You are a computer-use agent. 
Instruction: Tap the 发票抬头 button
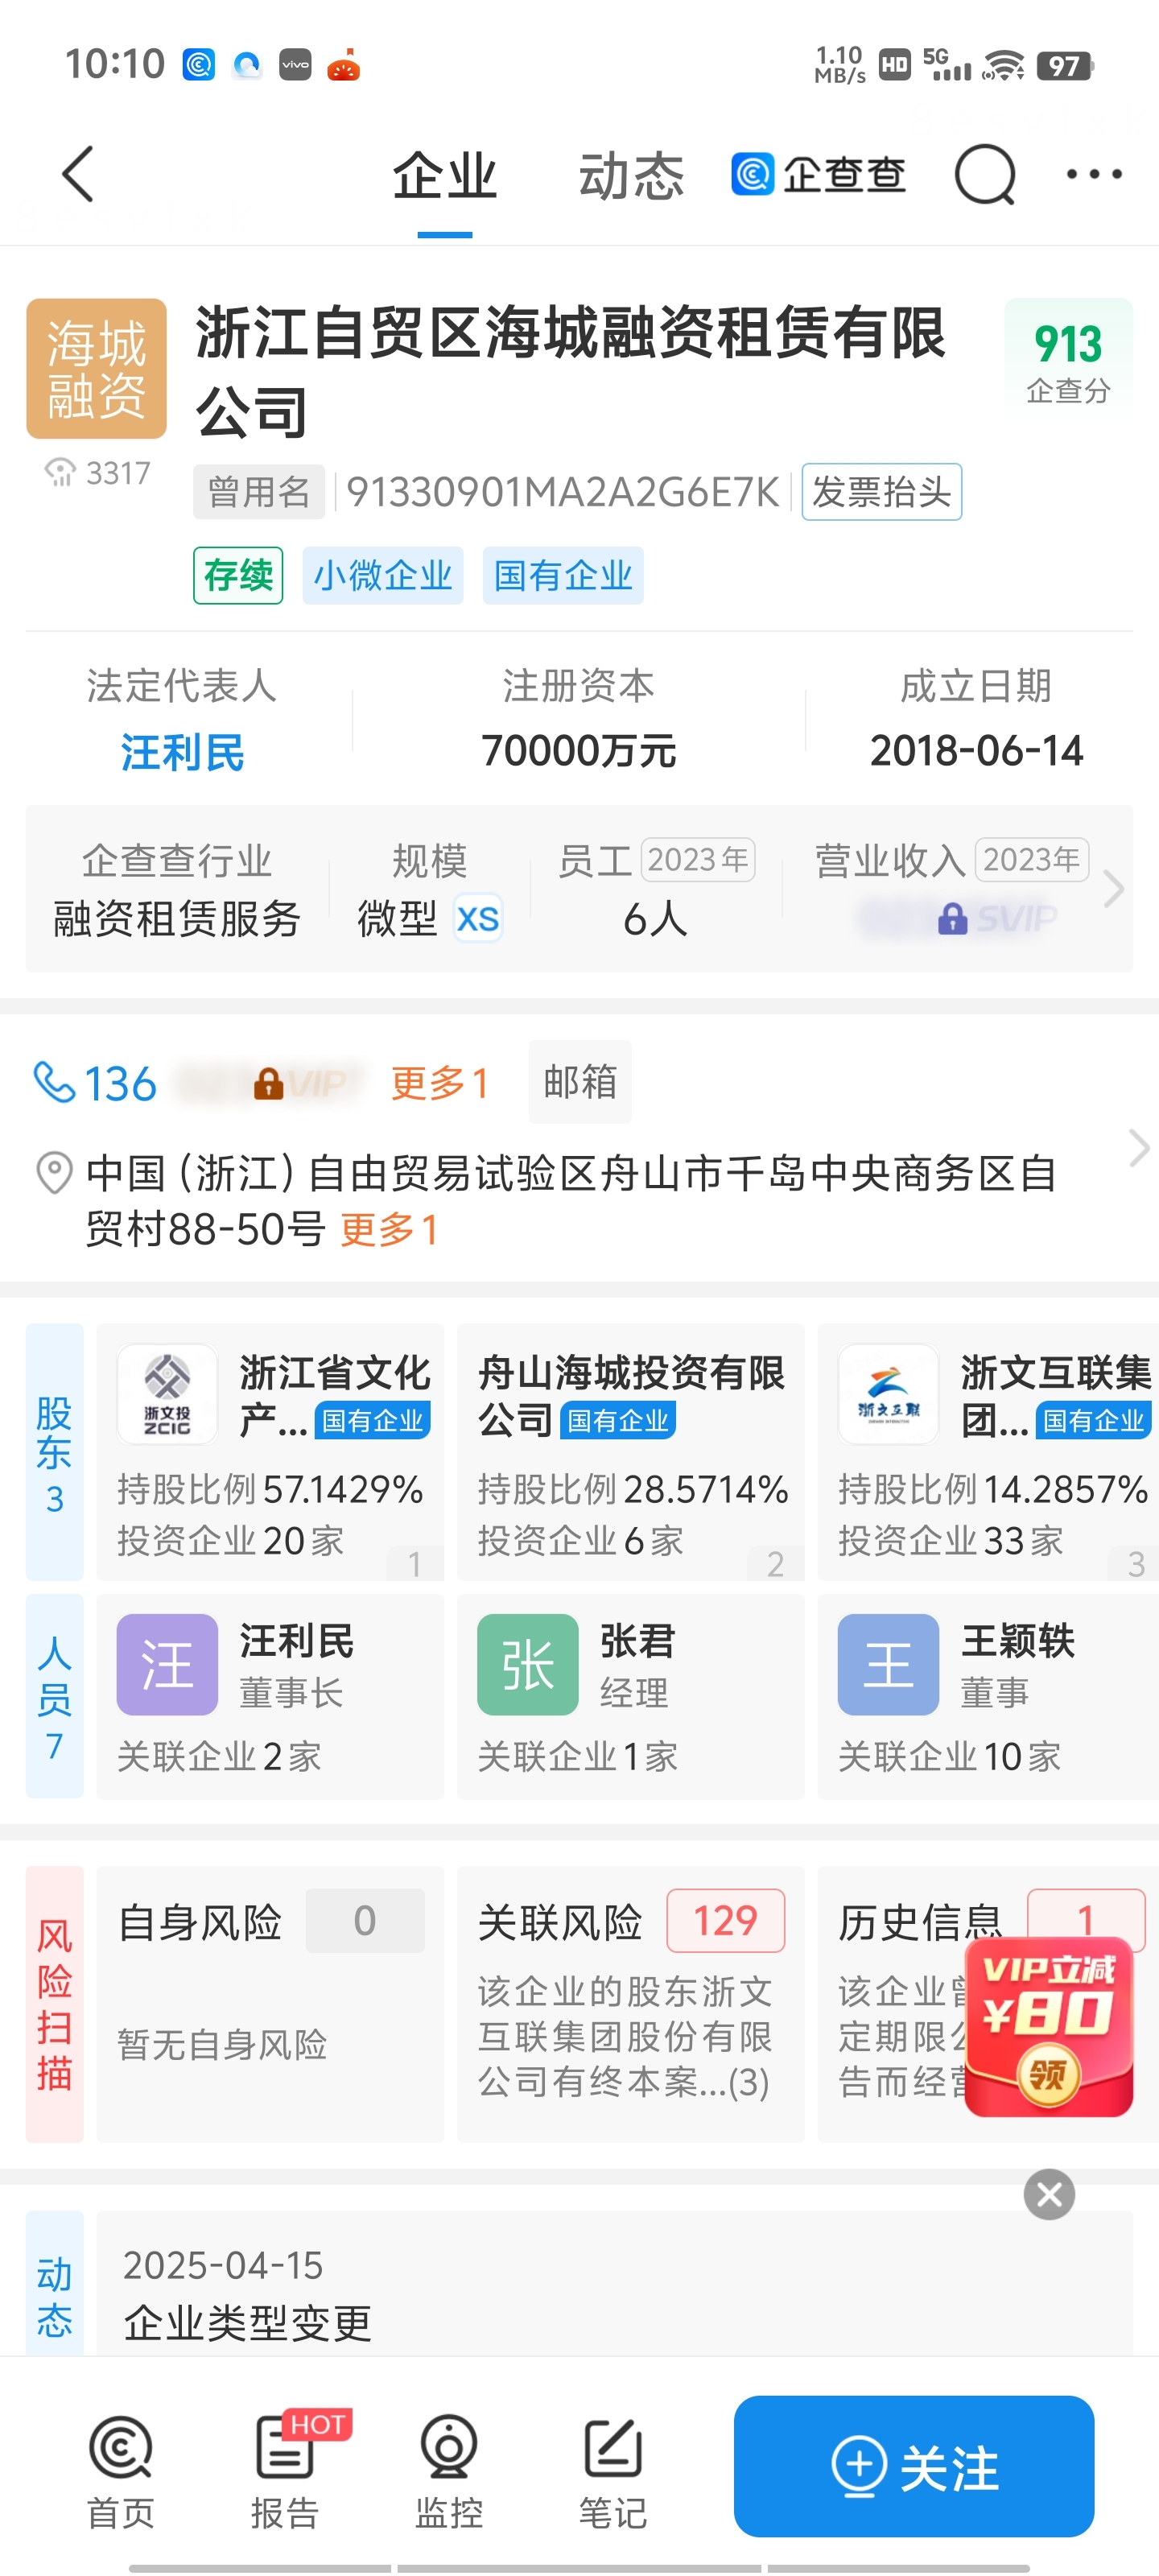pos(881,491)
